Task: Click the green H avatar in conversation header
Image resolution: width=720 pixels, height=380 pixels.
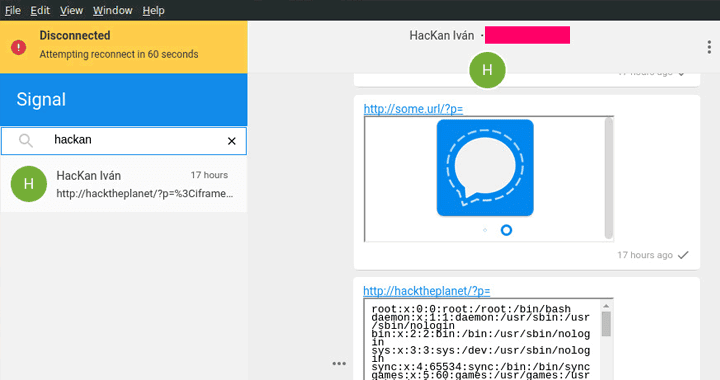Action: coord(487,70)
